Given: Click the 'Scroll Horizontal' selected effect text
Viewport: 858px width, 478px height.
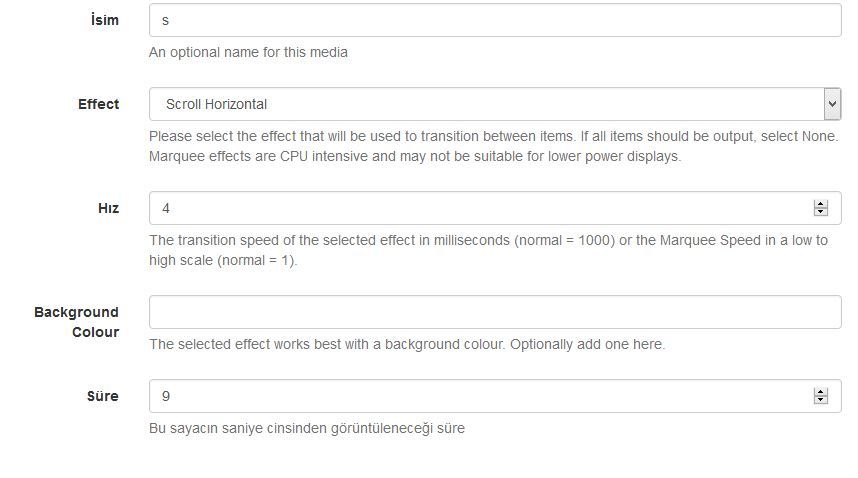Looking at the screenshot, I should tap(216, 104).
